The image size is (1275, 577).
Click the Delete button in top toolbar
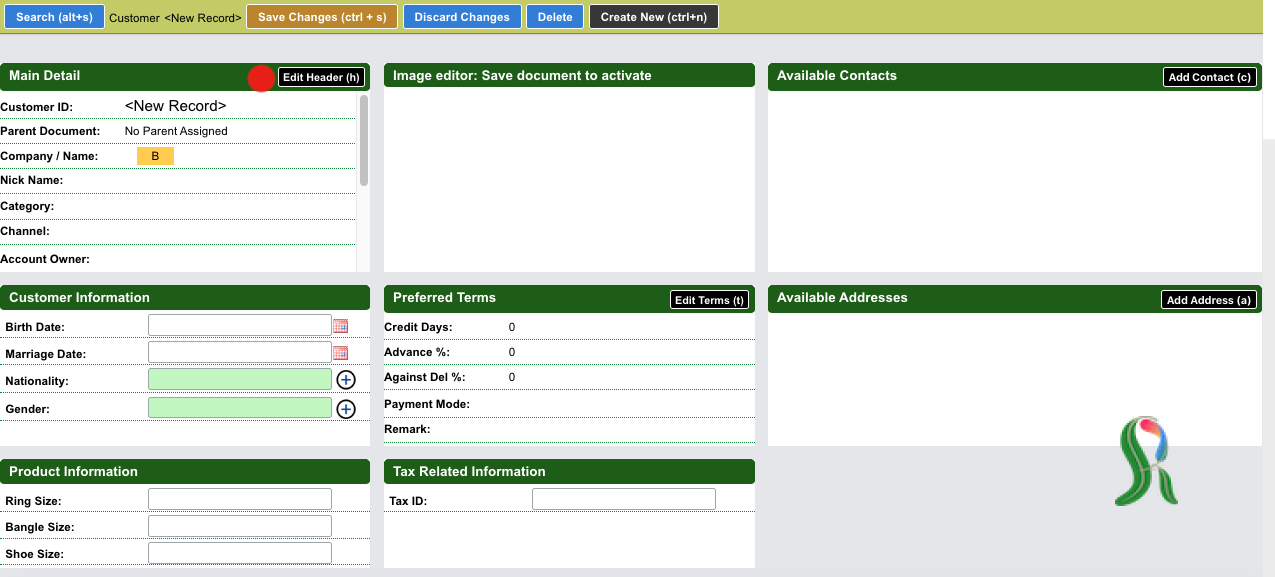click(x=555, y=17)
